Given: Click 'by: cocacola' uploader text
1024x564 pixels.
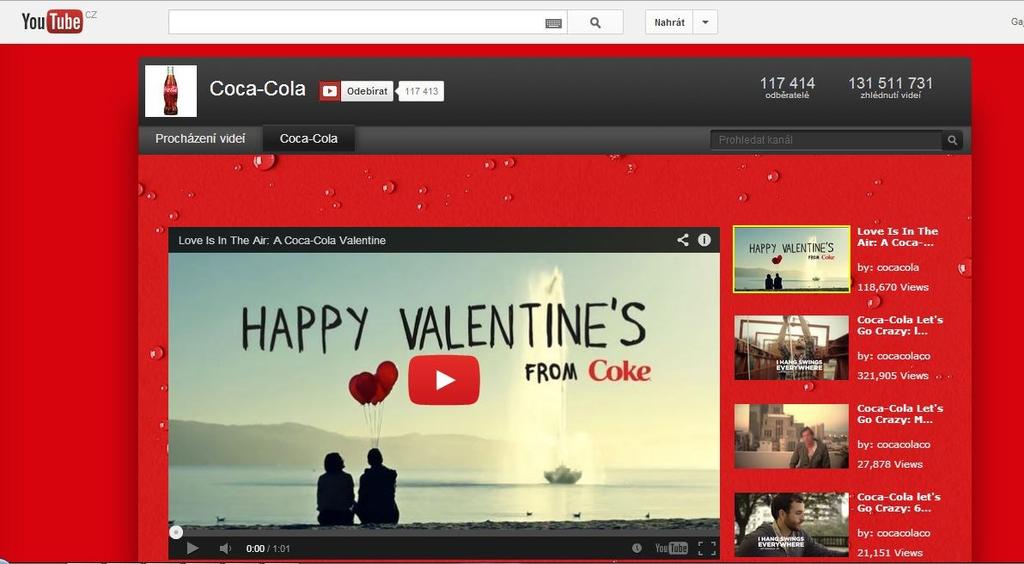Looking at the screenshot, I should [x=888, y=268].
